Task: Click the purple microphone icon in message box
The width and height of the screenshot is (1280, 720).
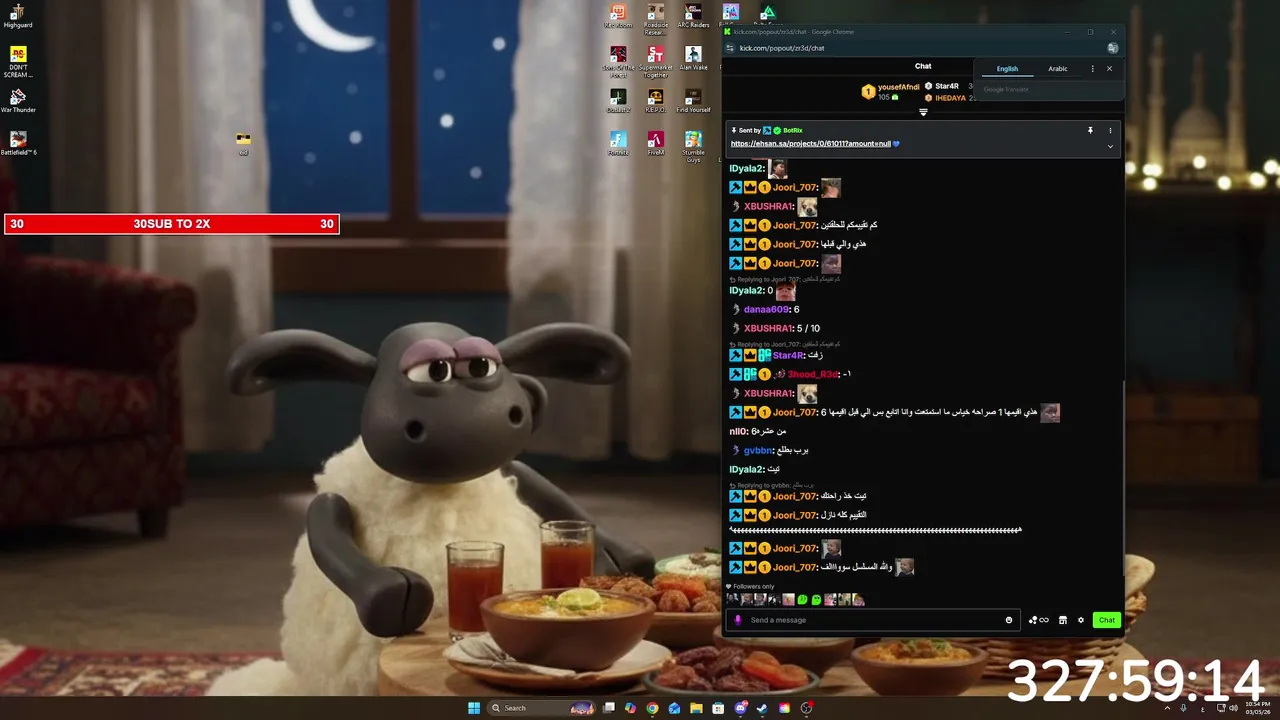Action: (x=738, y=620)
